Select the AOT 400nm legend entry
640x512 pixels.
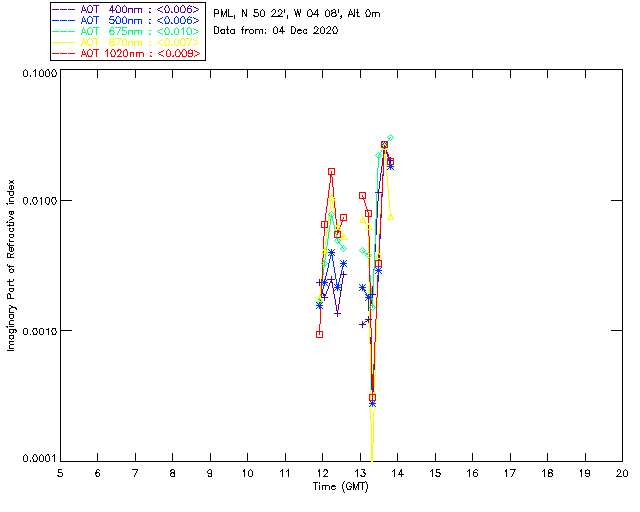pyautogui.click(x=127, y=7)
